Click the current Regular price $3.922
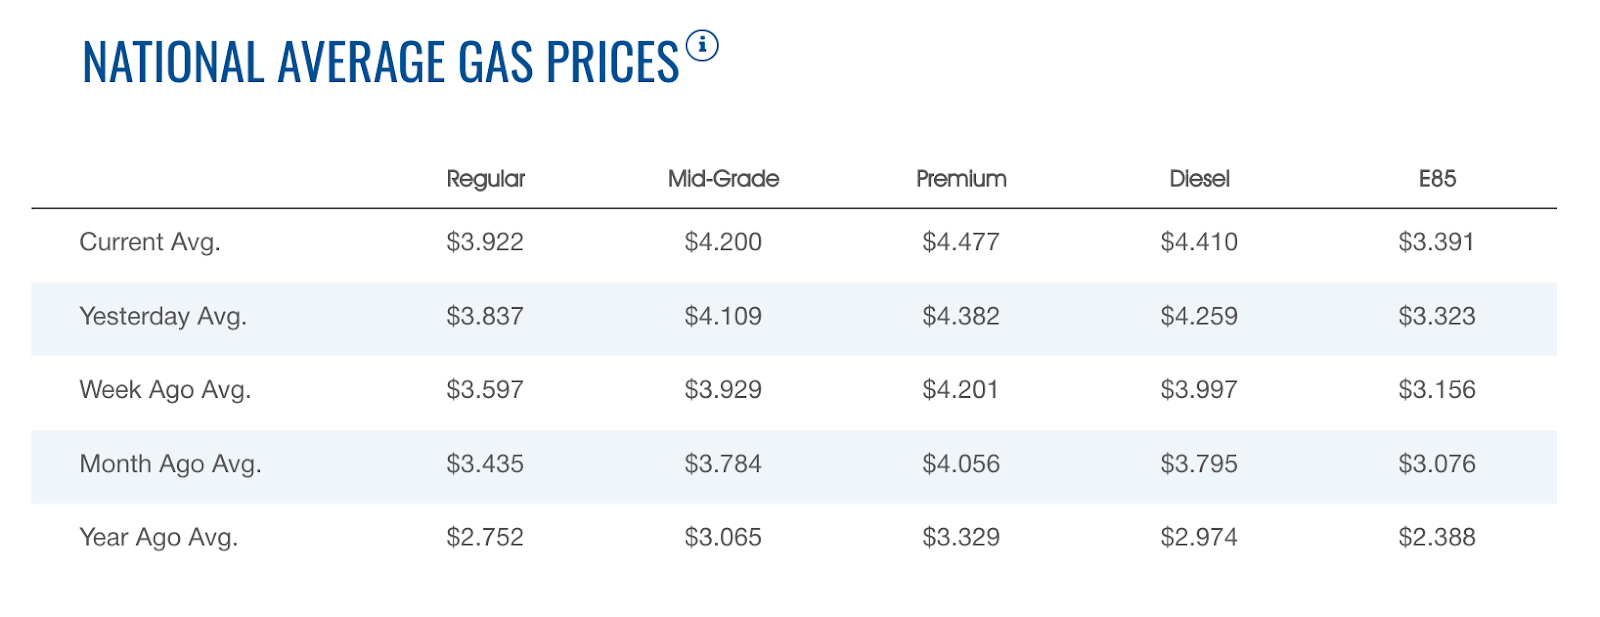 click(x=485, y=242)
